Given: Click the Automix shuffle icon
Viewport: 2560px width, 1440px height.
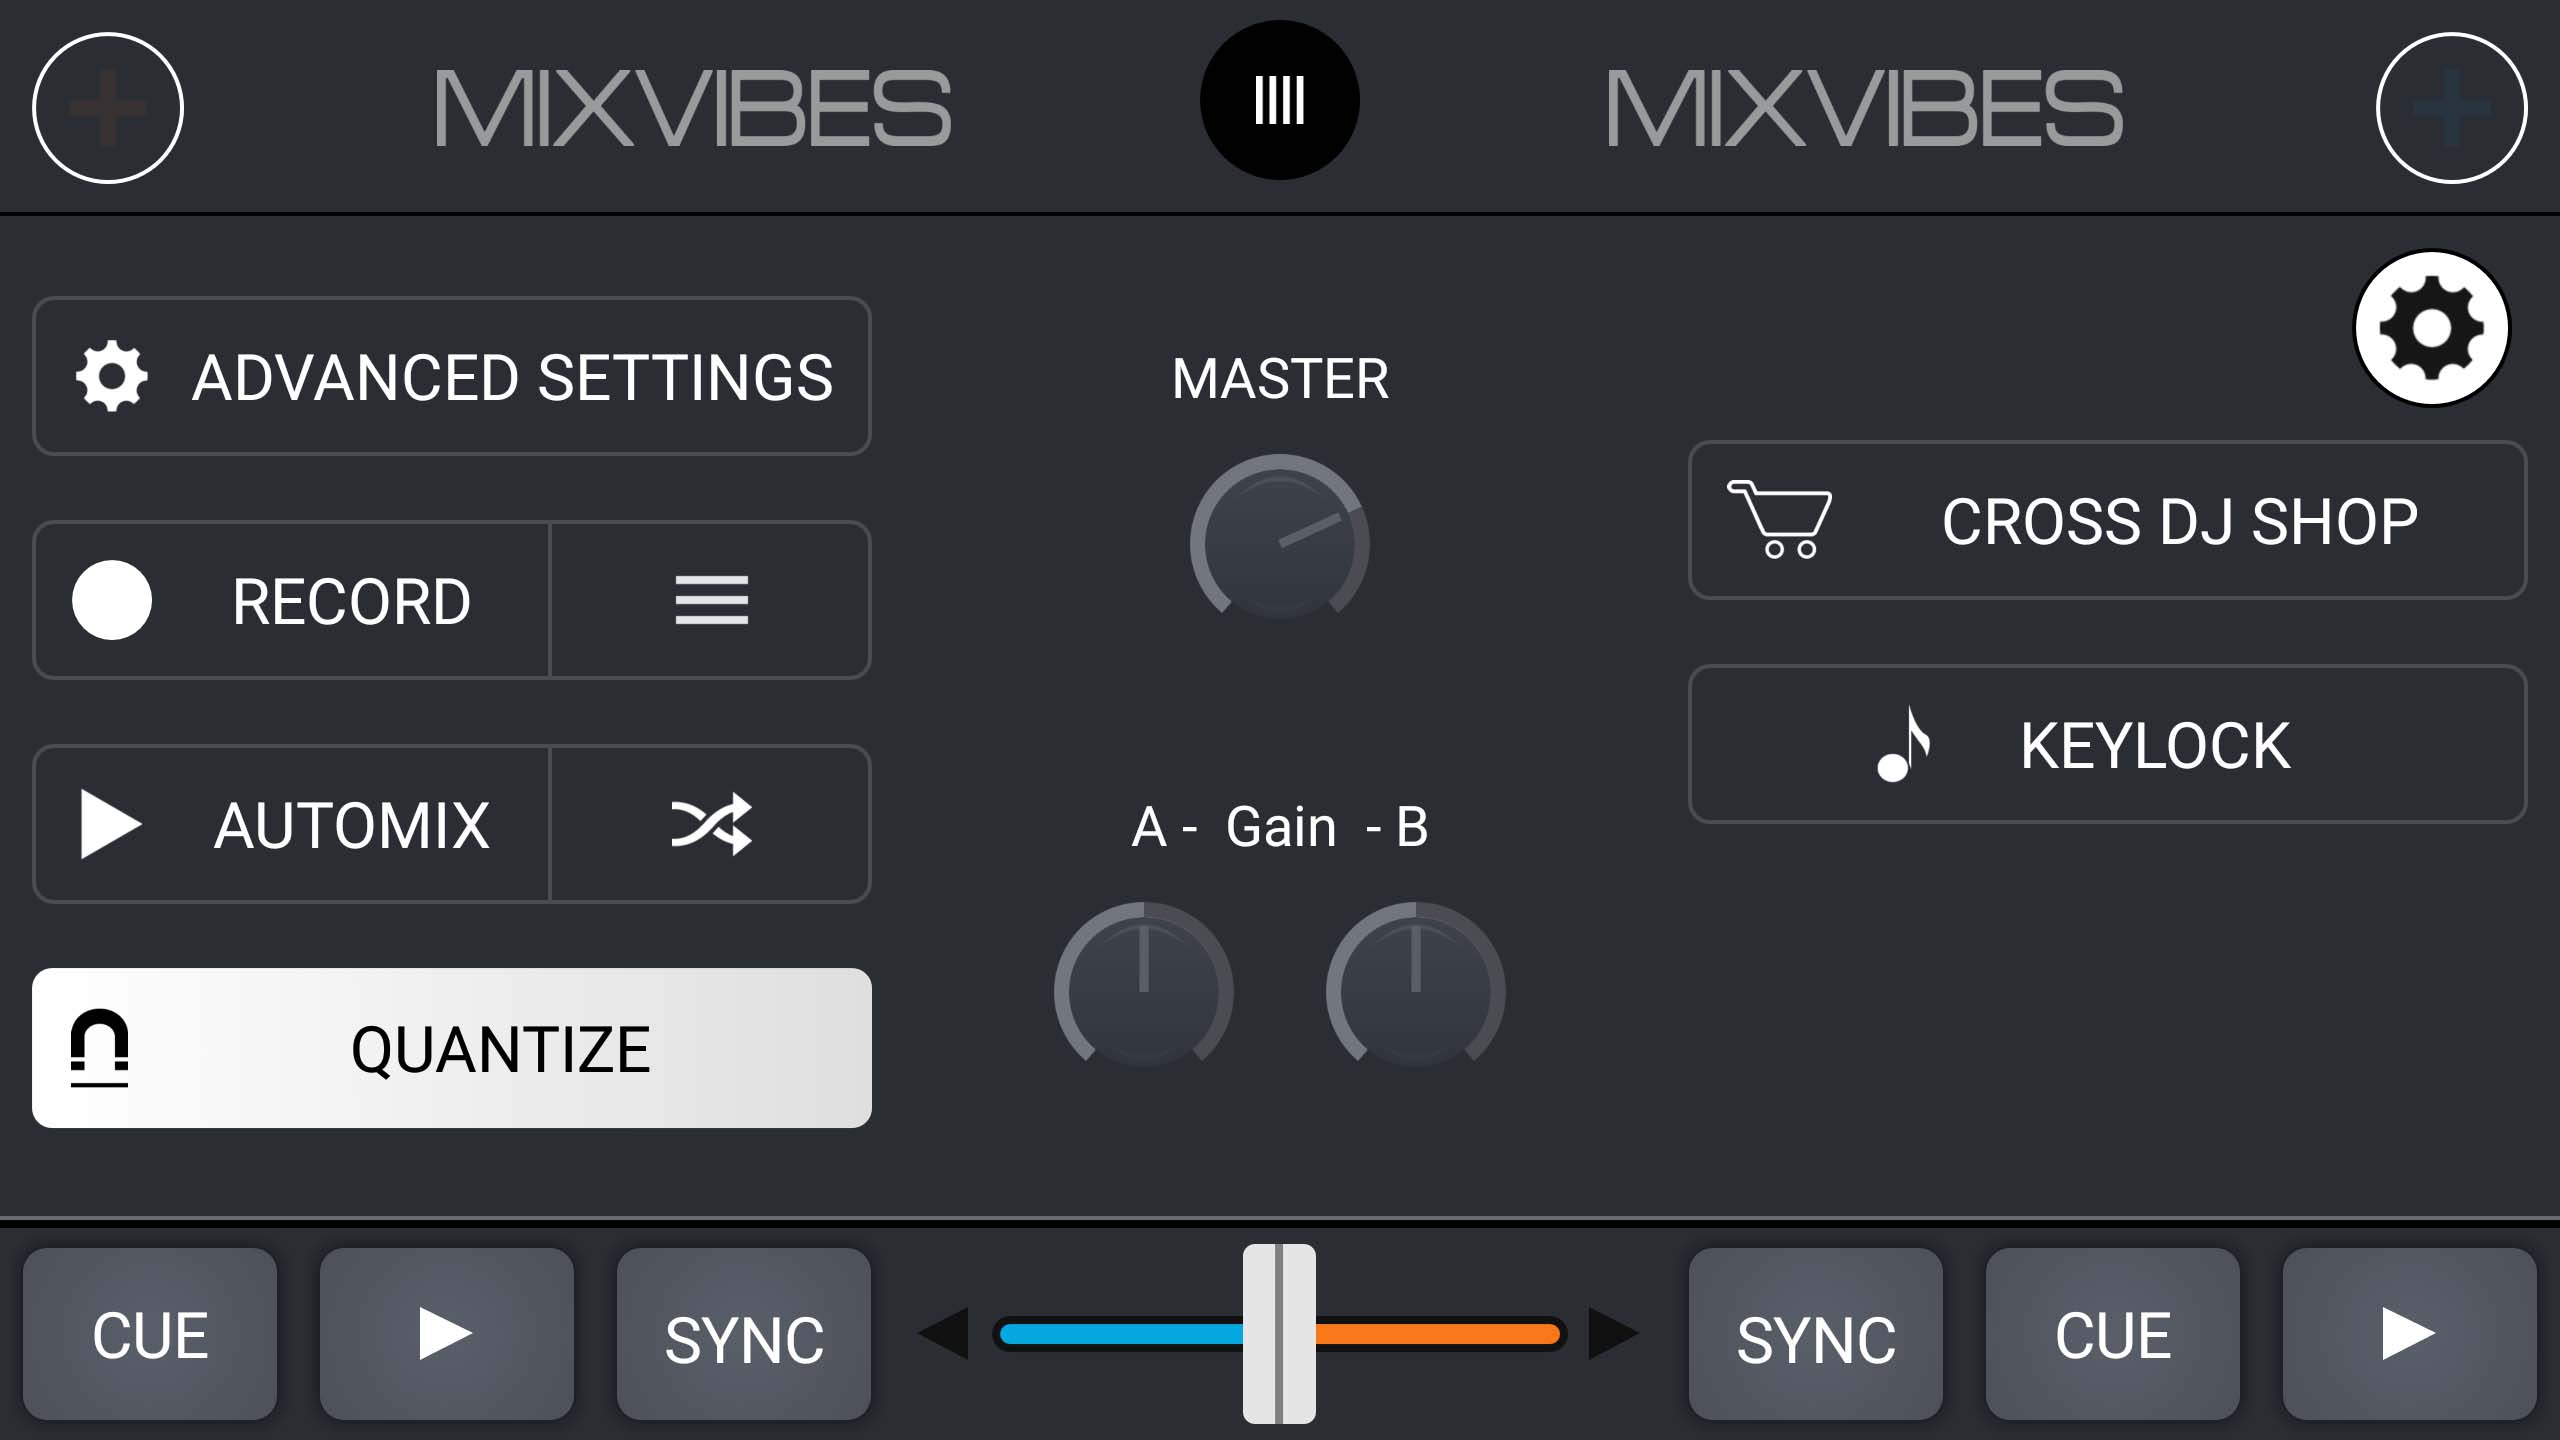Looking at the screenshot, I should click(712, 823).
